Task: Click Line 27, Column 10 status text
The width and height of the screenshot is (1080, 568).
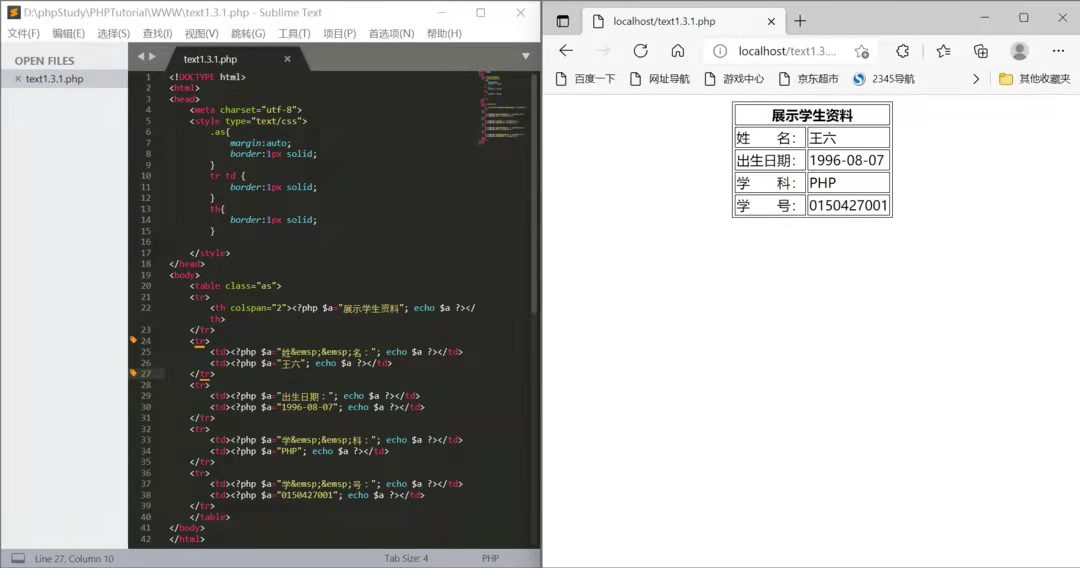Action: (74, 558)
